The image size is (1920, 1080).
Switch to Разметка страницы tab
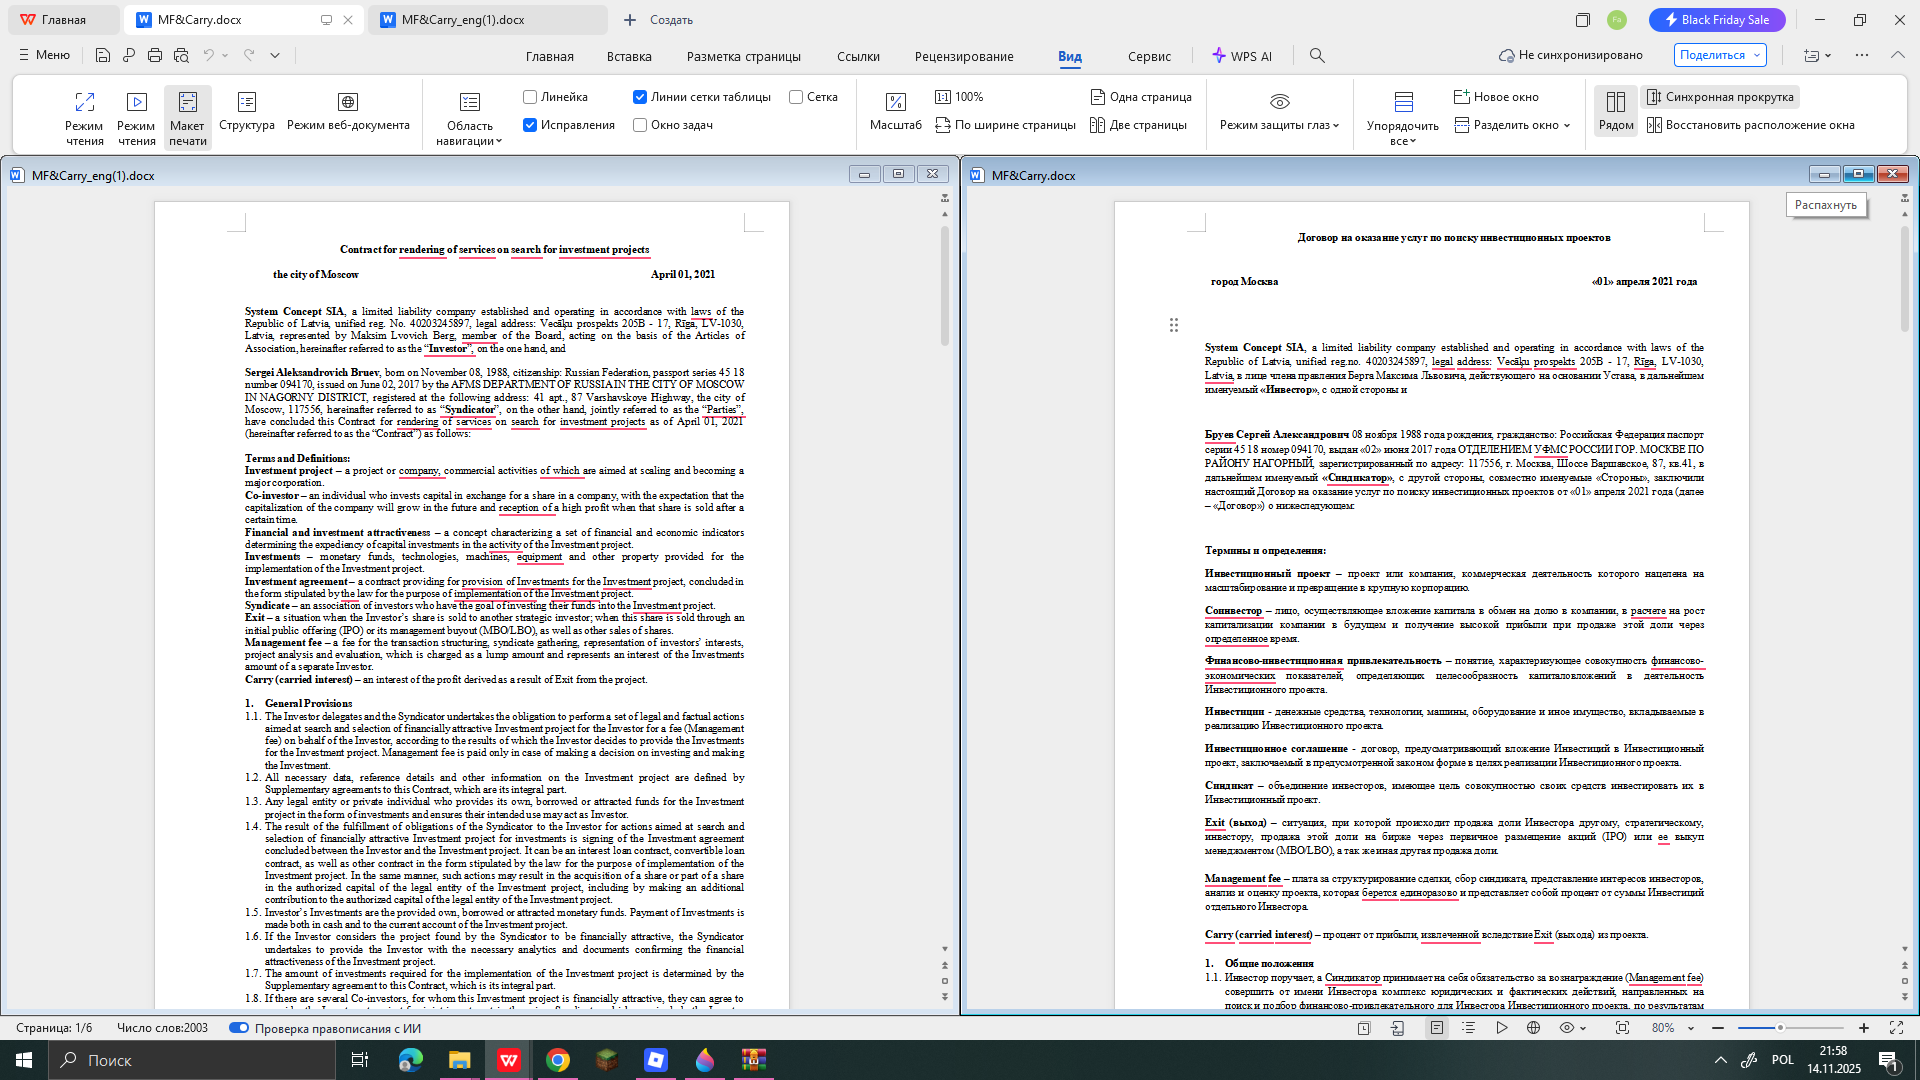(x=744, y=56)
